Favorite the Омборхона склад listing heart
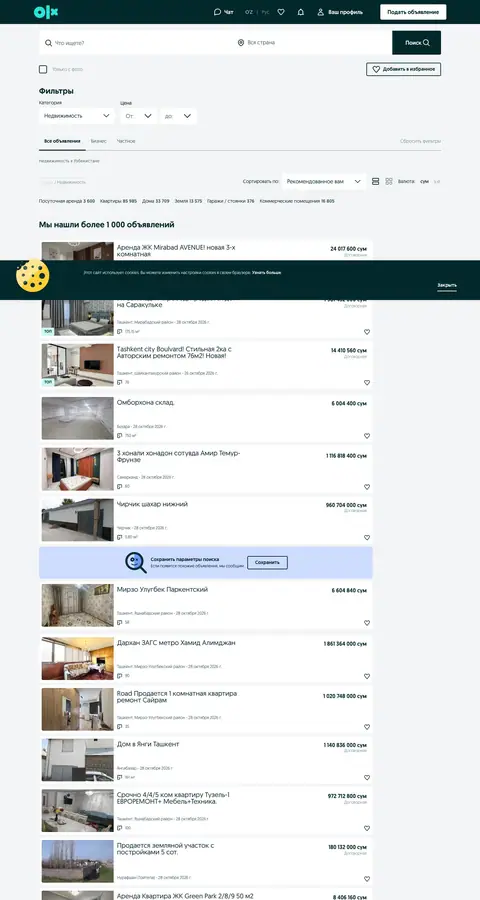Screen dimensions: 480x900 click(x=367, y=436)
